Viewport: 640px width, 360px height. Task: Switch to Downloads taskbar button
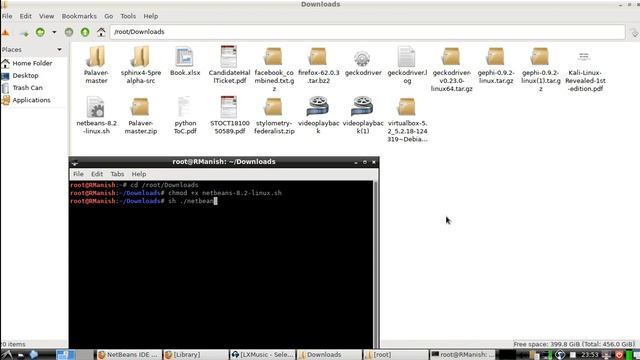(x=329, y=355)
